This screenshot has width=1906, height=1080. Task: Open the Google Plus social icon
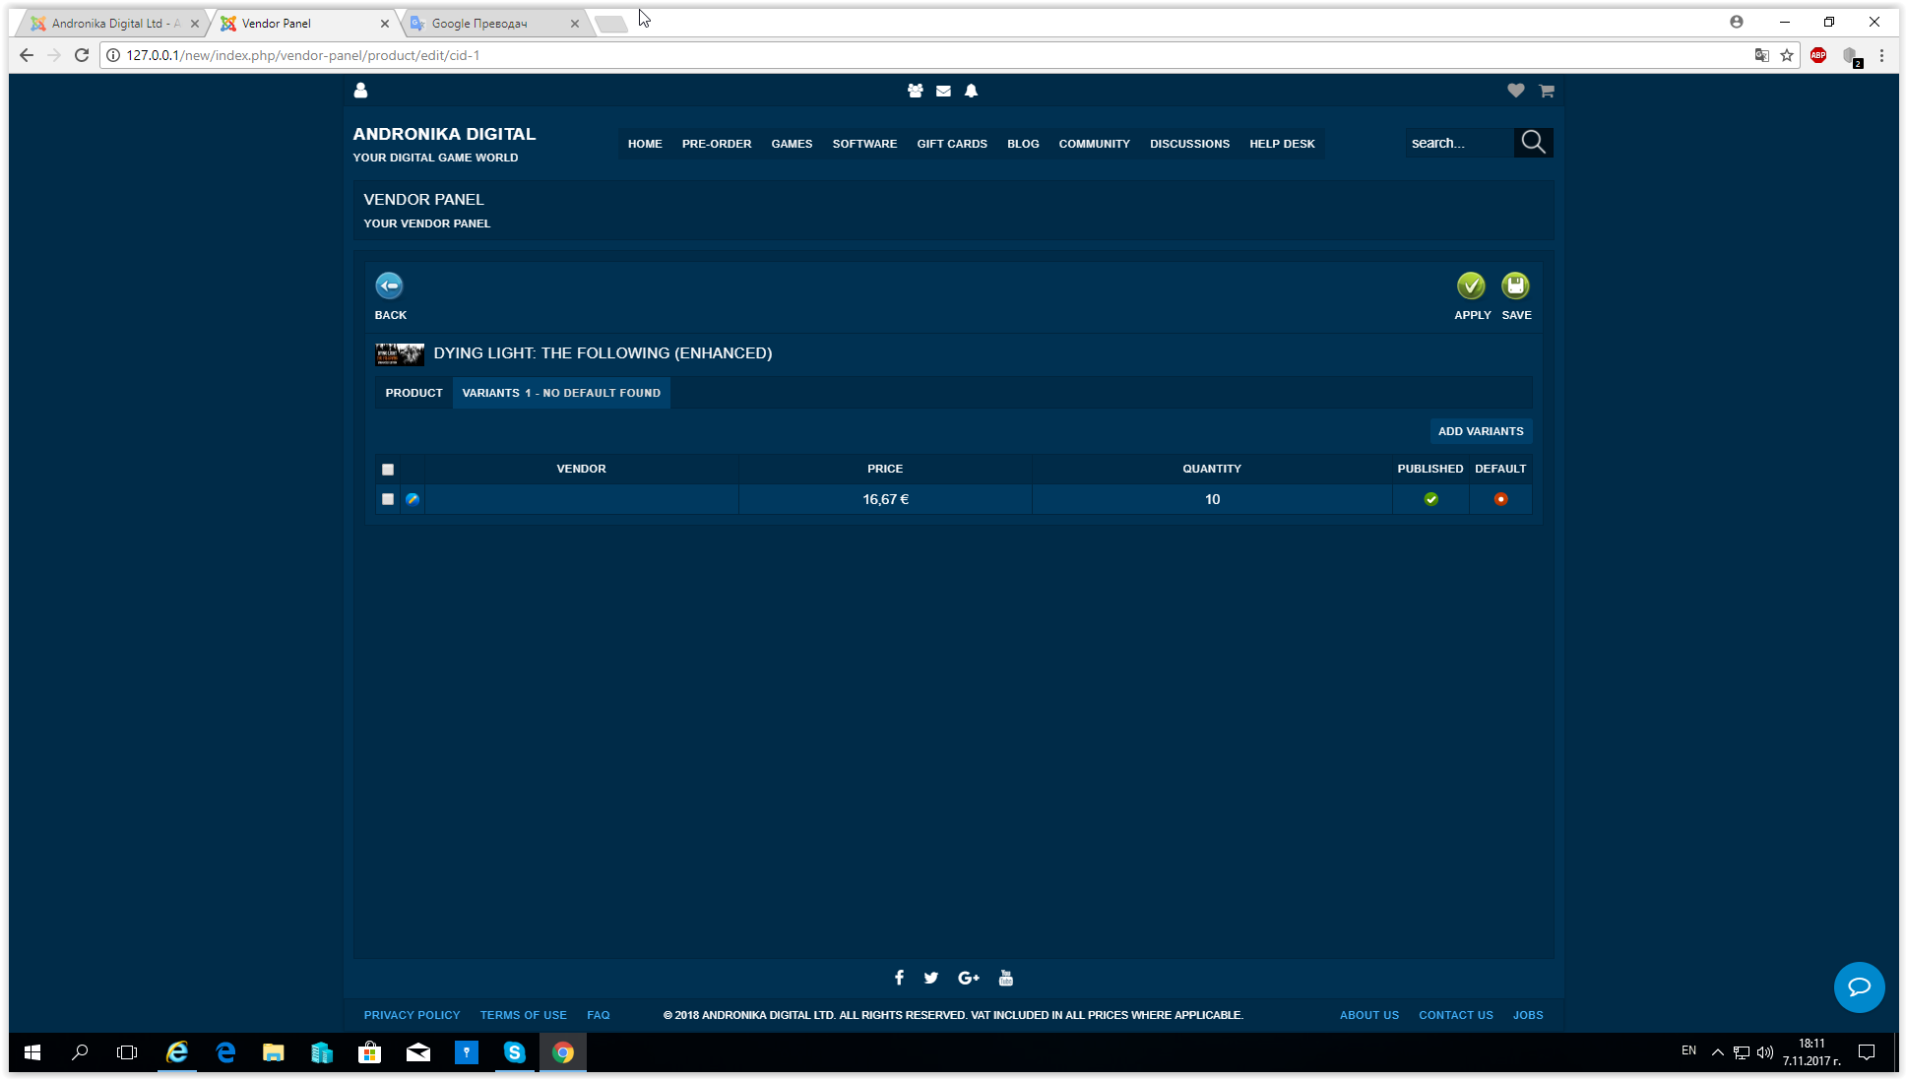pyautogui.click(x=968, y=978)
